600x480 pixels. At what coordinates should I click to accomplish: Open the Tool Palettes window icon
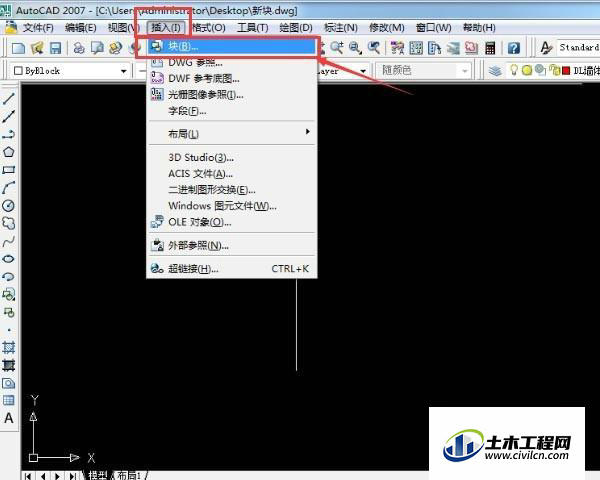click(x=435, y=48)
